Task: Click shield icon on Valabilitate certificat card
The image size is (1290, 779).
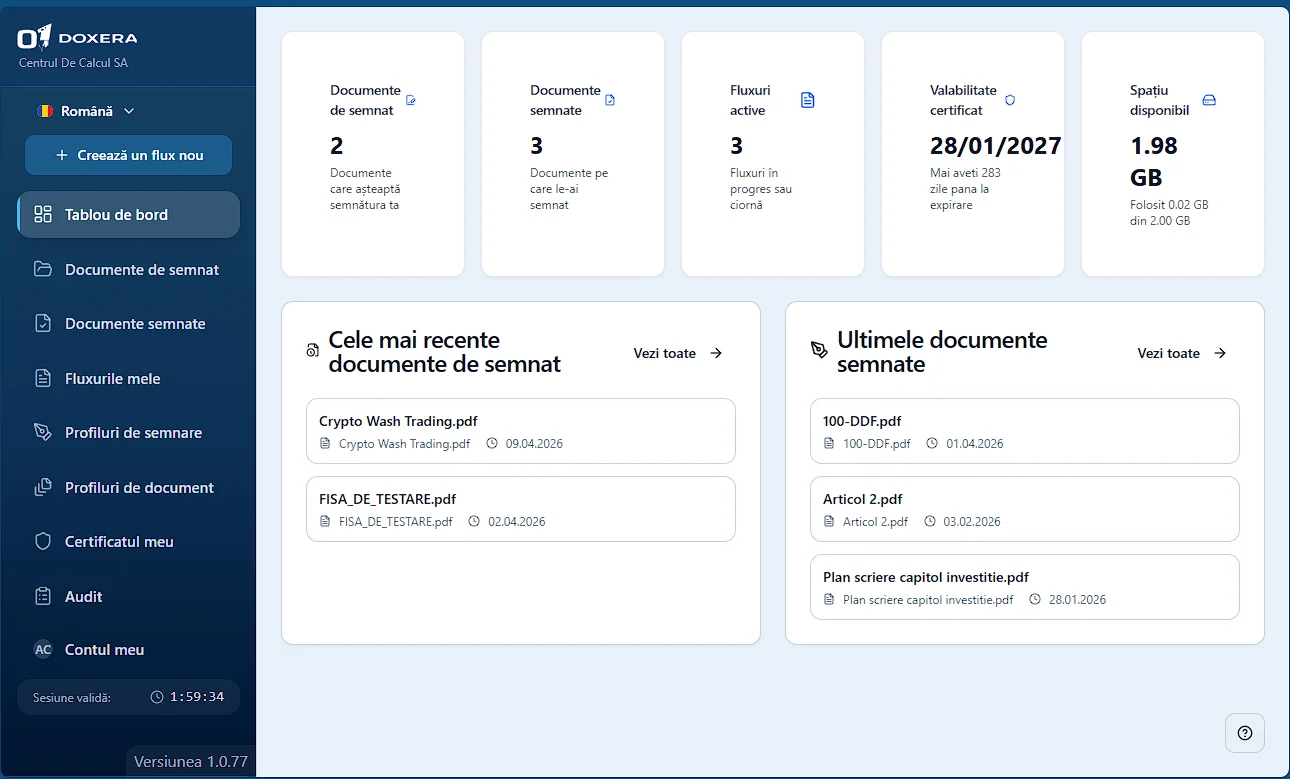Action: point(1010,100)
